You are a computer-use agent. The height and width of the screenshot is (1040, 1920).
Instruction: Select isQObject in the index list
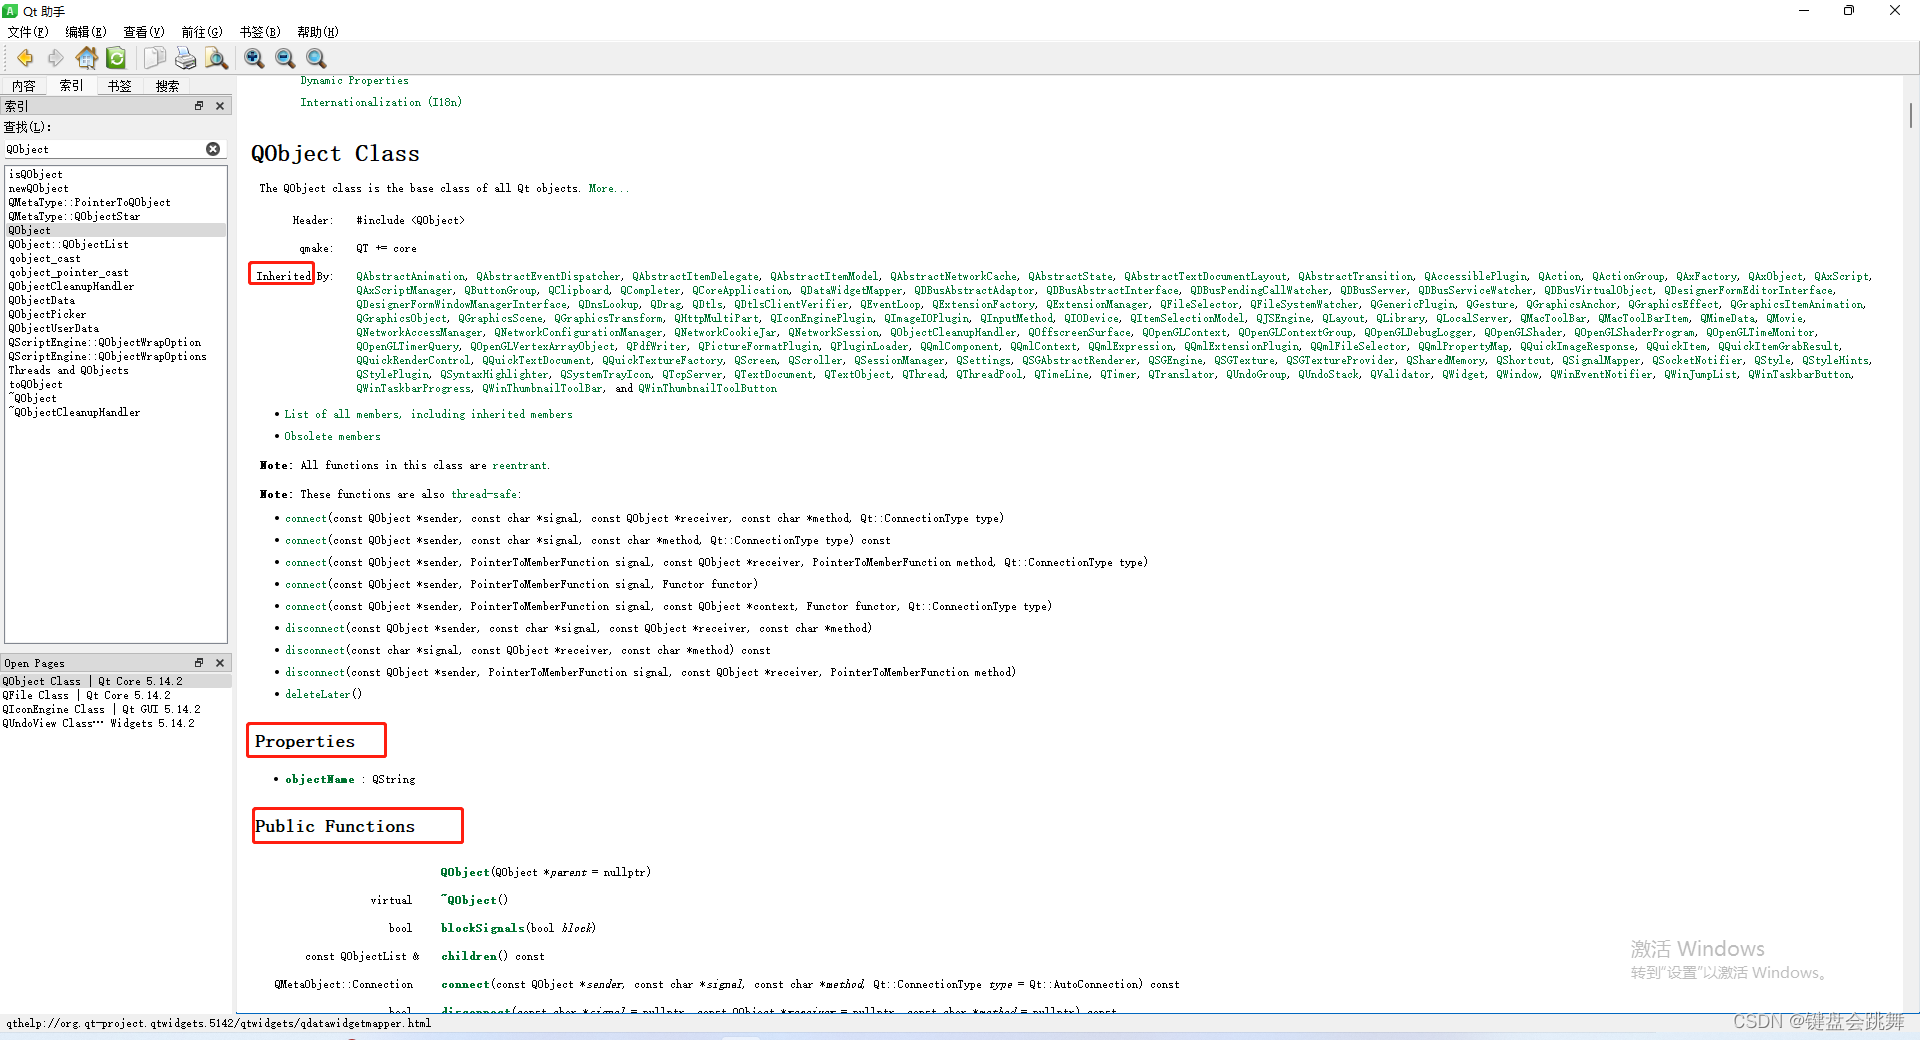click(x=36, y=174)
